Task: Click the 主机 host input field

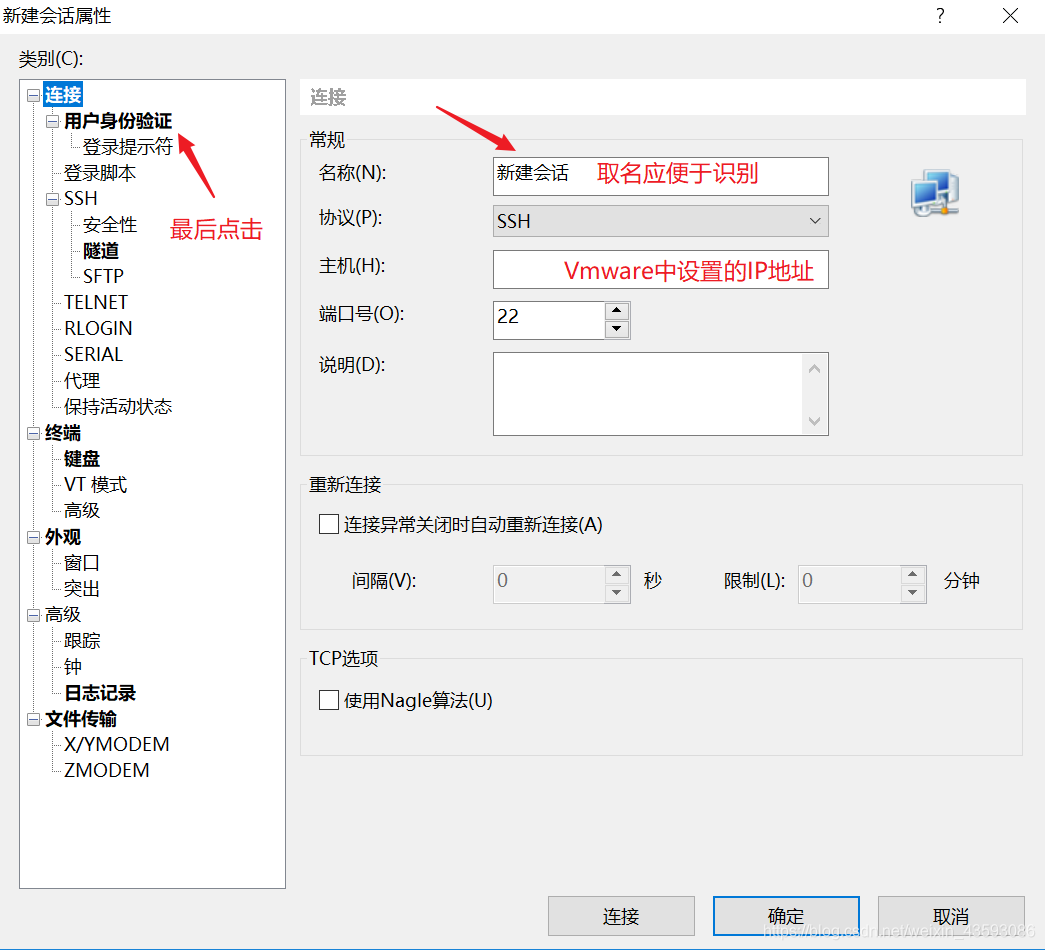Action: click(660, 269)
